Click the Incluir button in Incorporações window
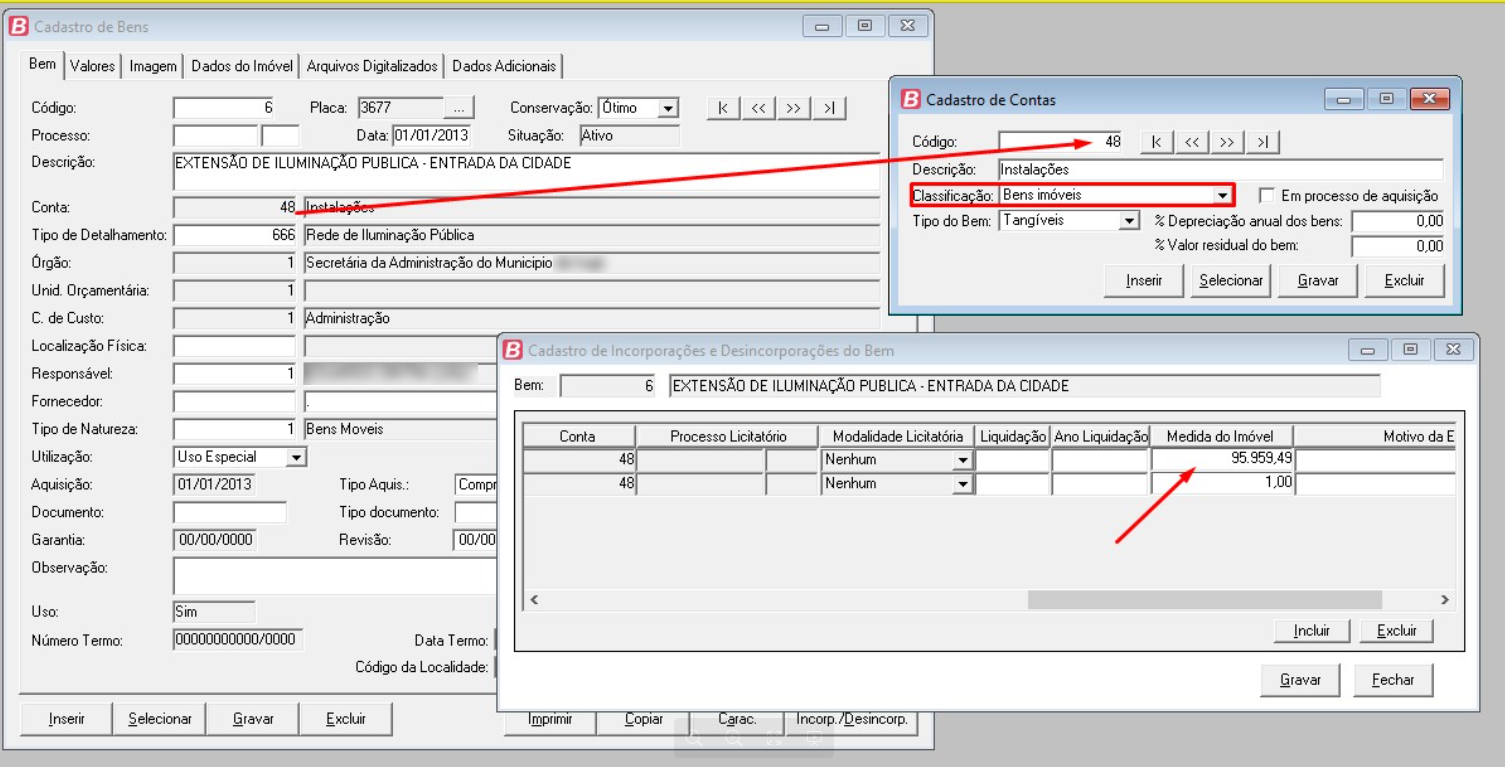1505x767 pixels. (x=1312, y=631)
